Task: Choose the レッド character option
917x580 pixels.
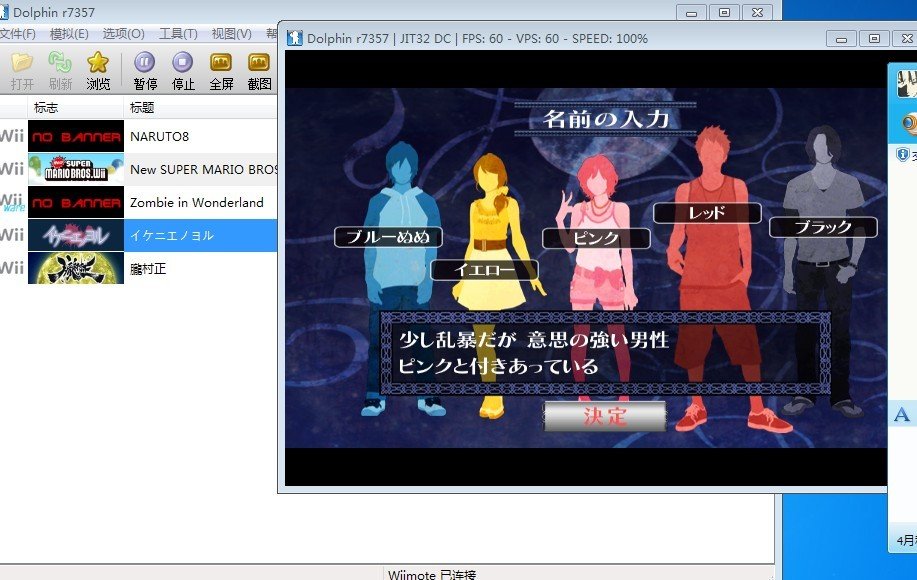Action: click(706, 213)
